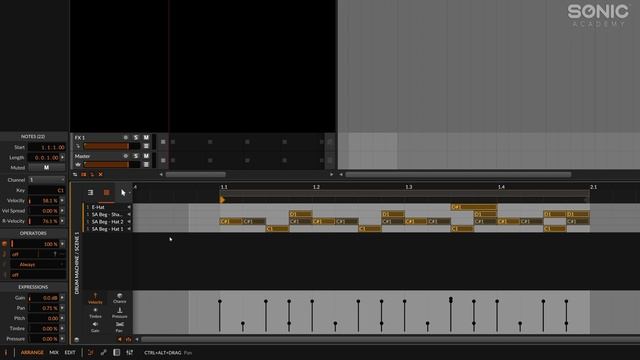Click the Vel Spread value field
This screenshot has width=640, height=360.
coord(44,211)
